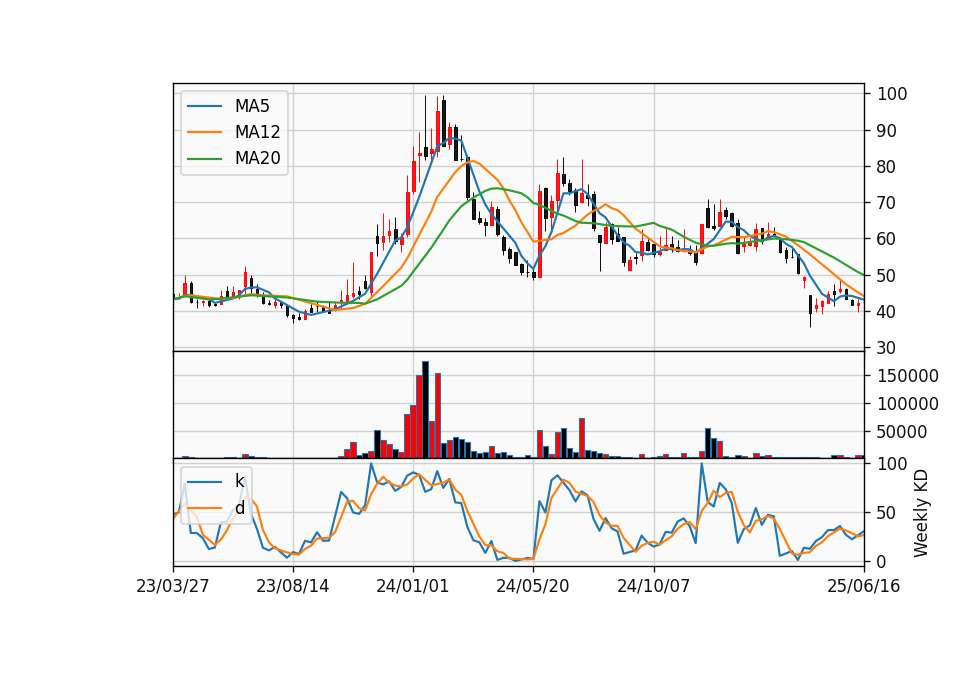The width and height of the screenshot is (960, 690).
Task: Click the price axis label 60
Action: [x=887, y=239]
